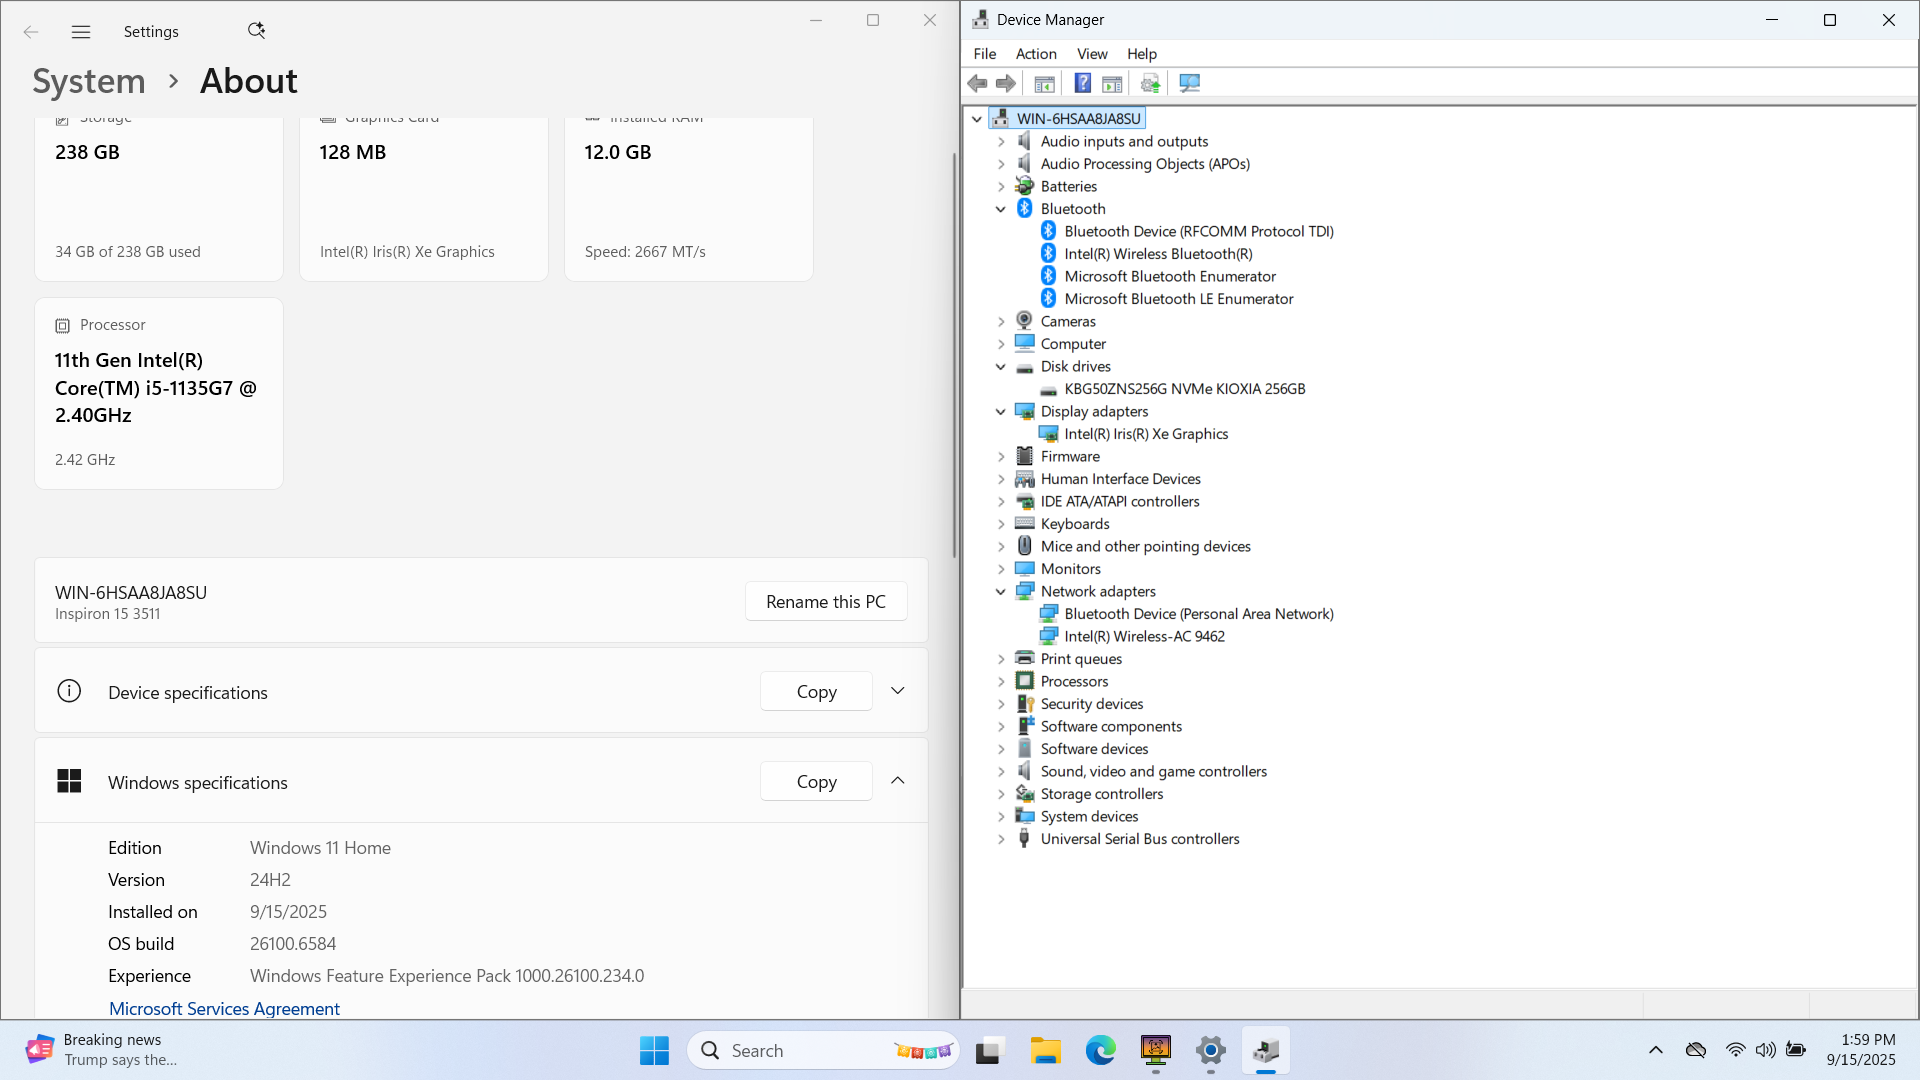Collapse the WIN-6HSAA8JA8SU root node
This screenshot has height=1080, width=1920.
tap(977, 119)
